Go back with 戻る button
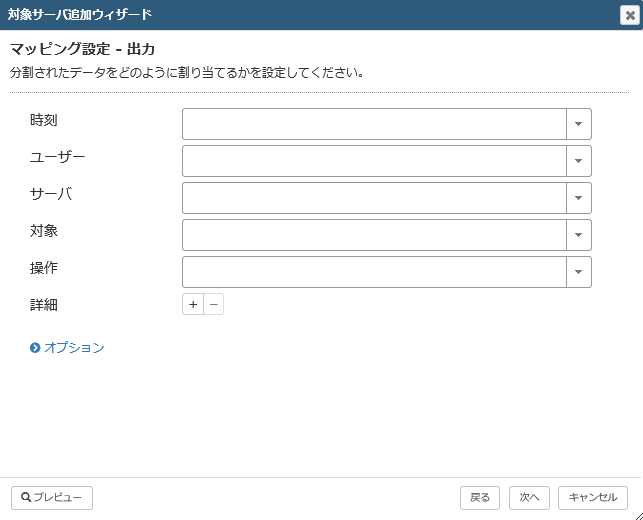Viewport: 643px width, 520px height. [480, 498]
